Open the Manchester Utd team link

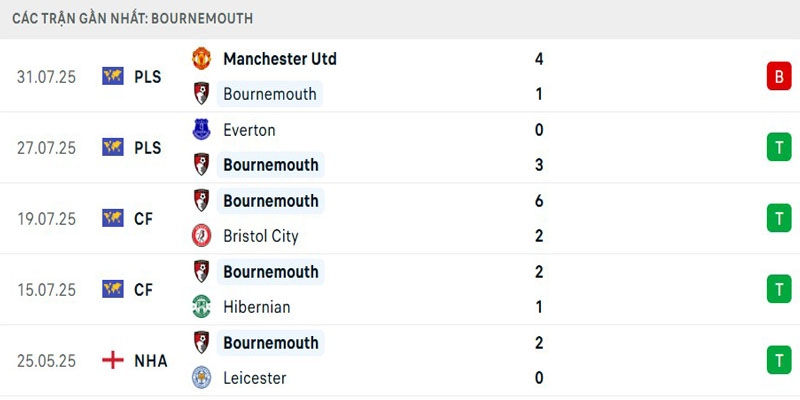coord(279,59)
